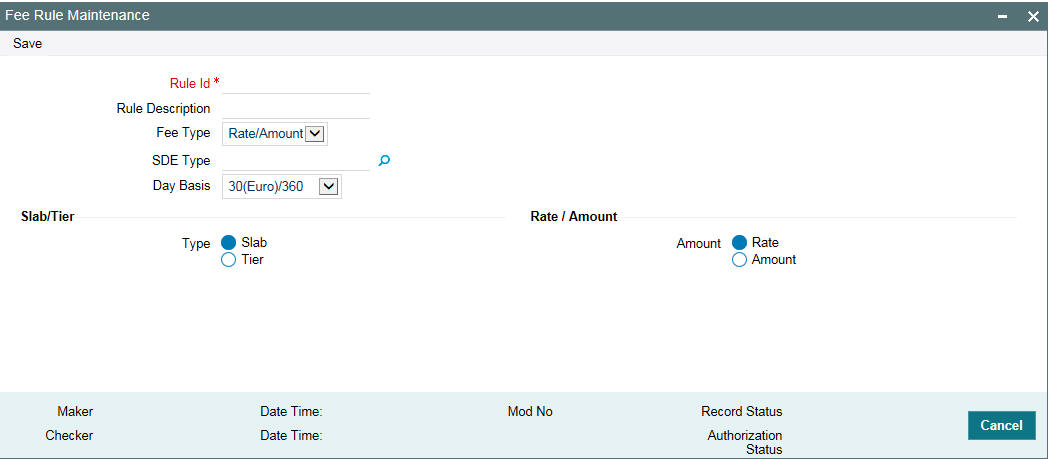Click the Rate / Amount section heading
This screenshot has width=1048, height=459.
point(573,217)
